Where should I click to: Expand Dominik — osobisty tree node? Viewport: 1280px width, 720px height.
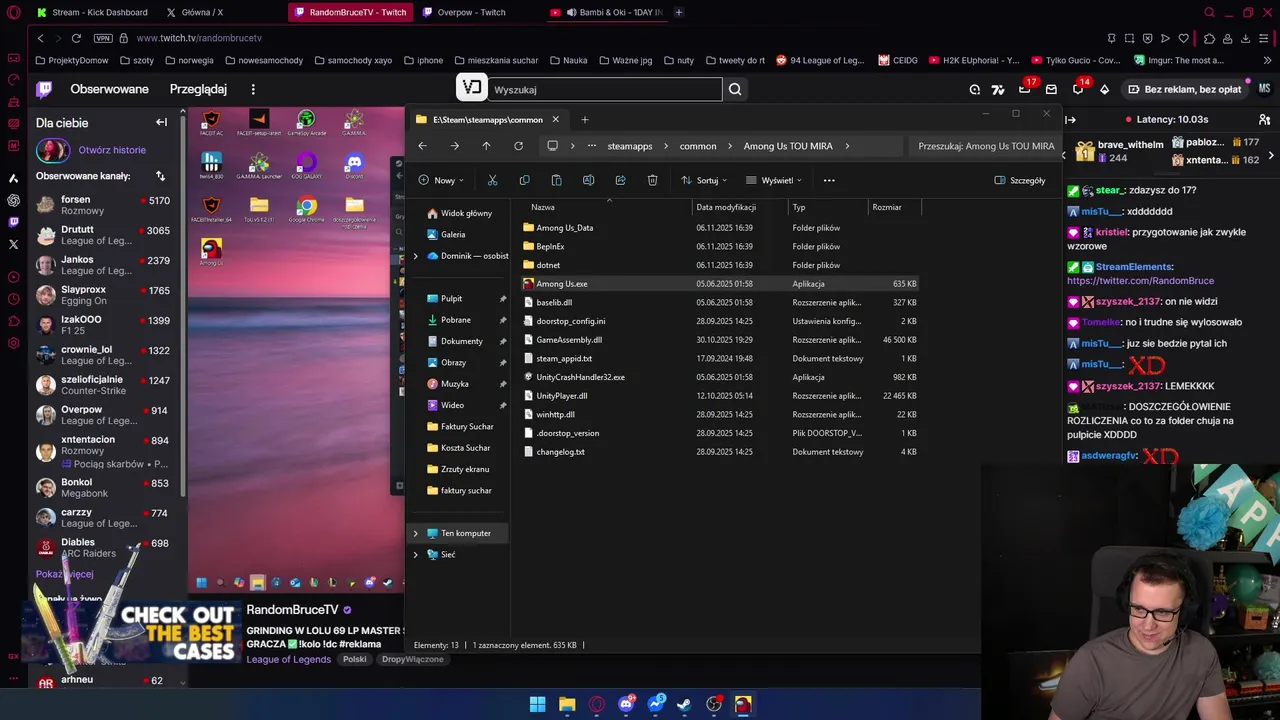416,256
